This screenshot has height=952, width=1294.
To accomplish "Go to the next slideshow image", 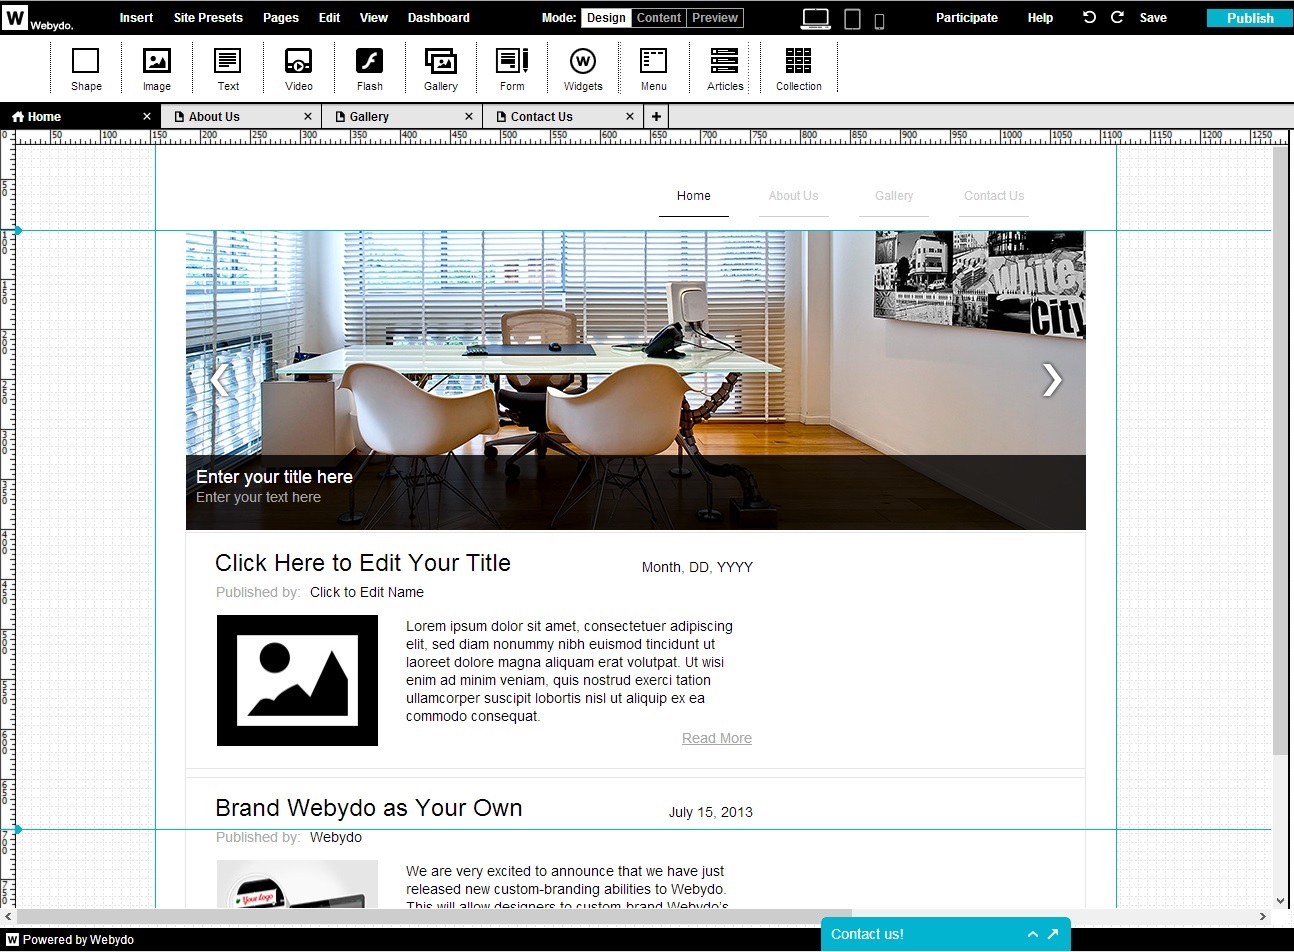I will 1051,380.
